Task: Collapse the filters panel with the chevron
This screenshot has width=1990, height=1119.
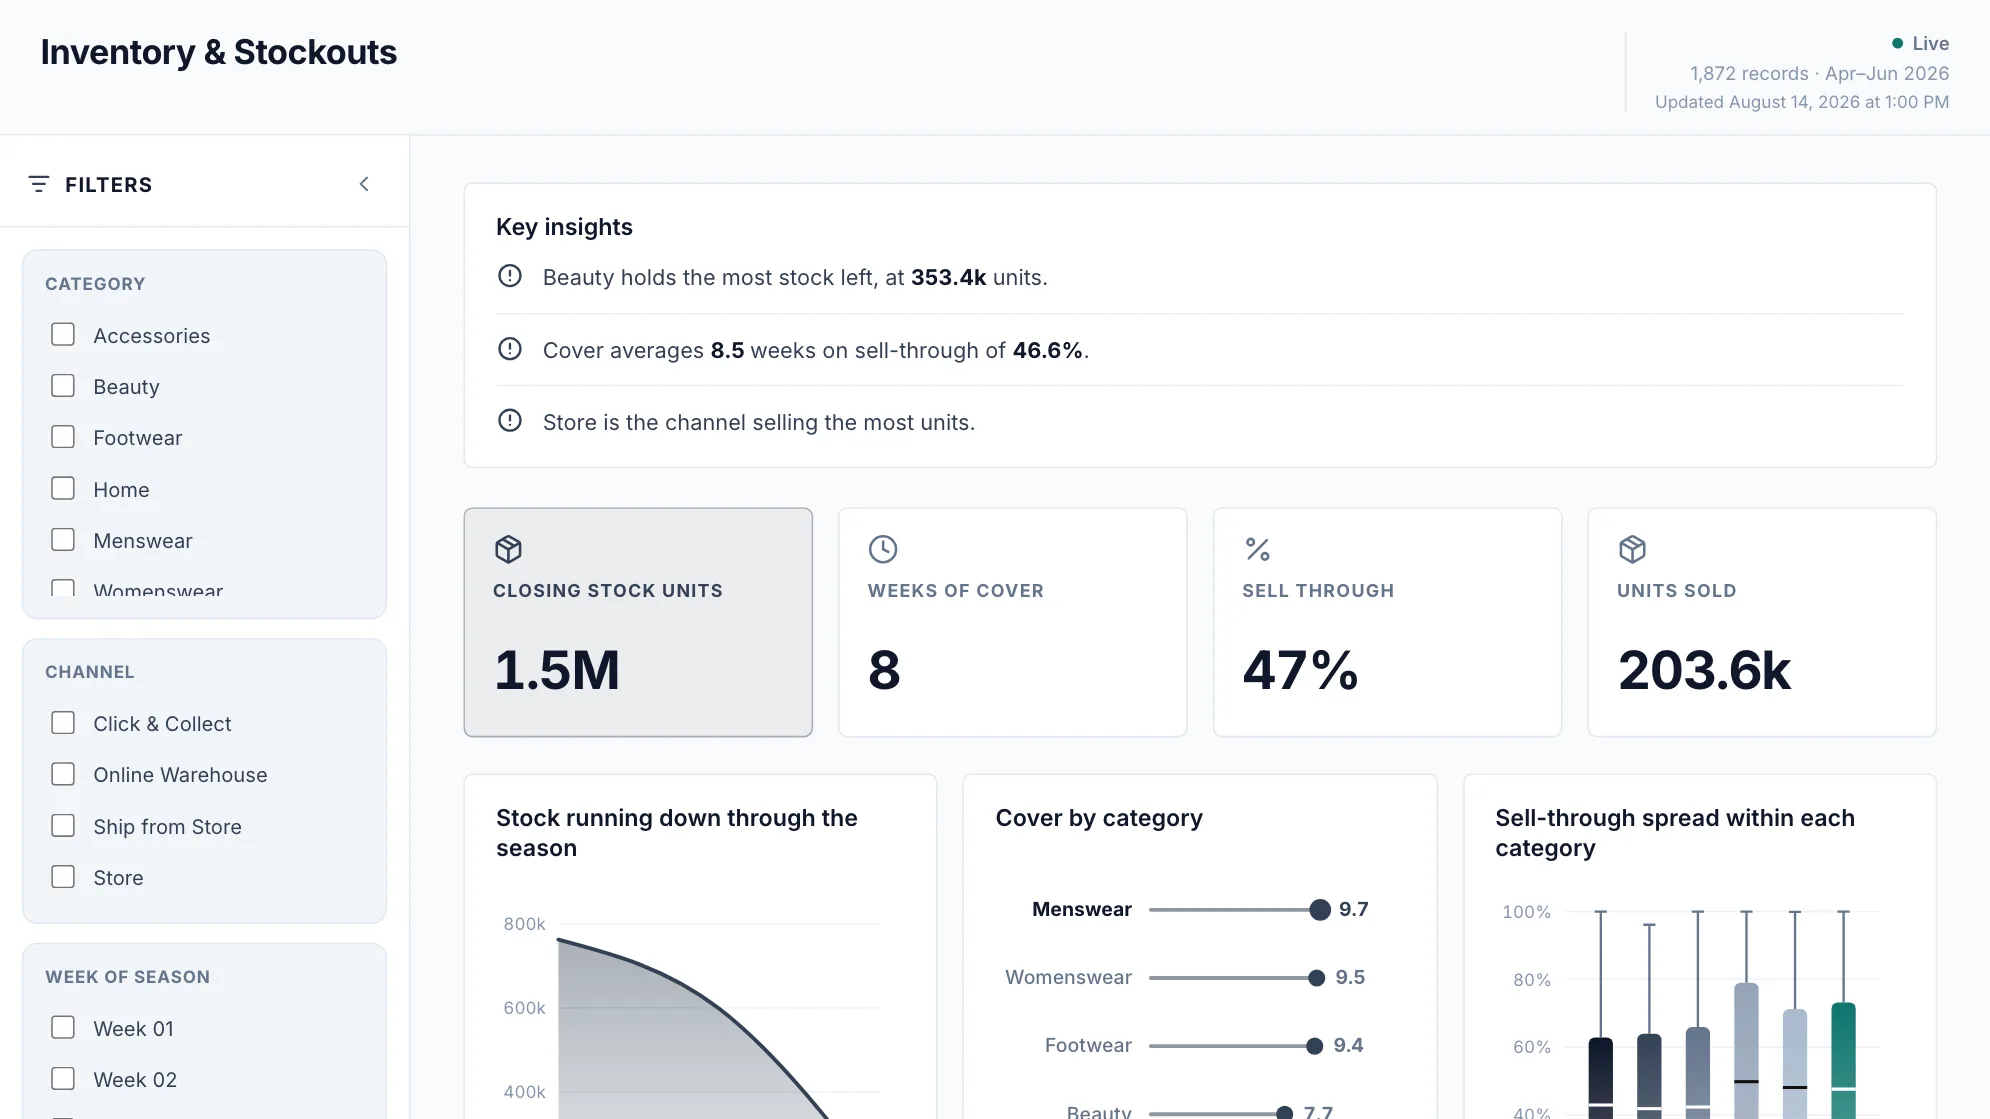Action: (364, 184)
